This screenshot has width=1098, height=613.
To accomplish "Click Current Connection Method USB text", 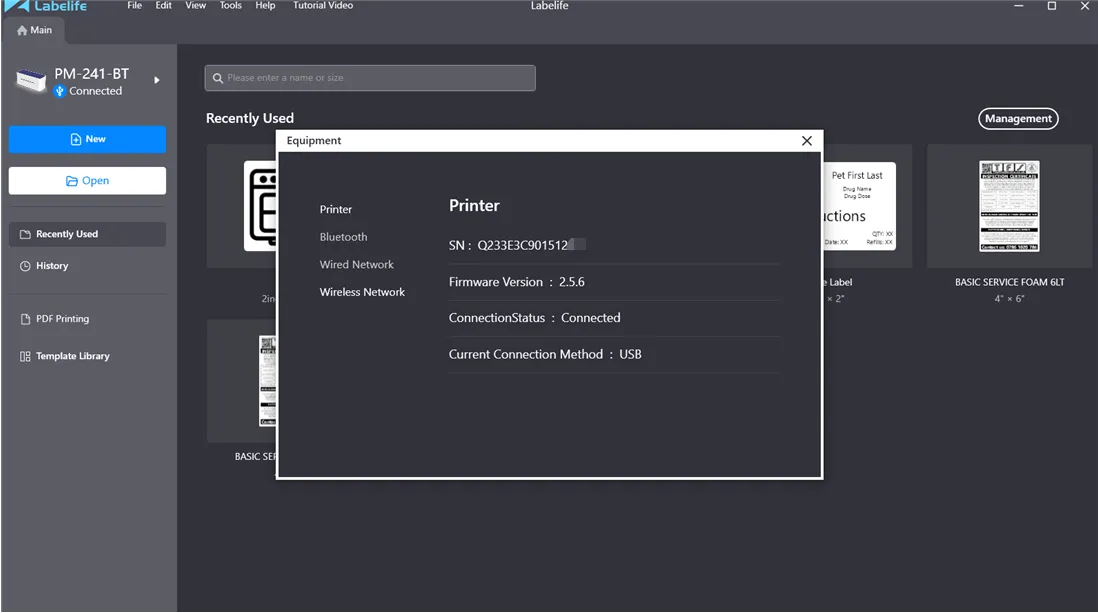I will click(x=545, y=354).
